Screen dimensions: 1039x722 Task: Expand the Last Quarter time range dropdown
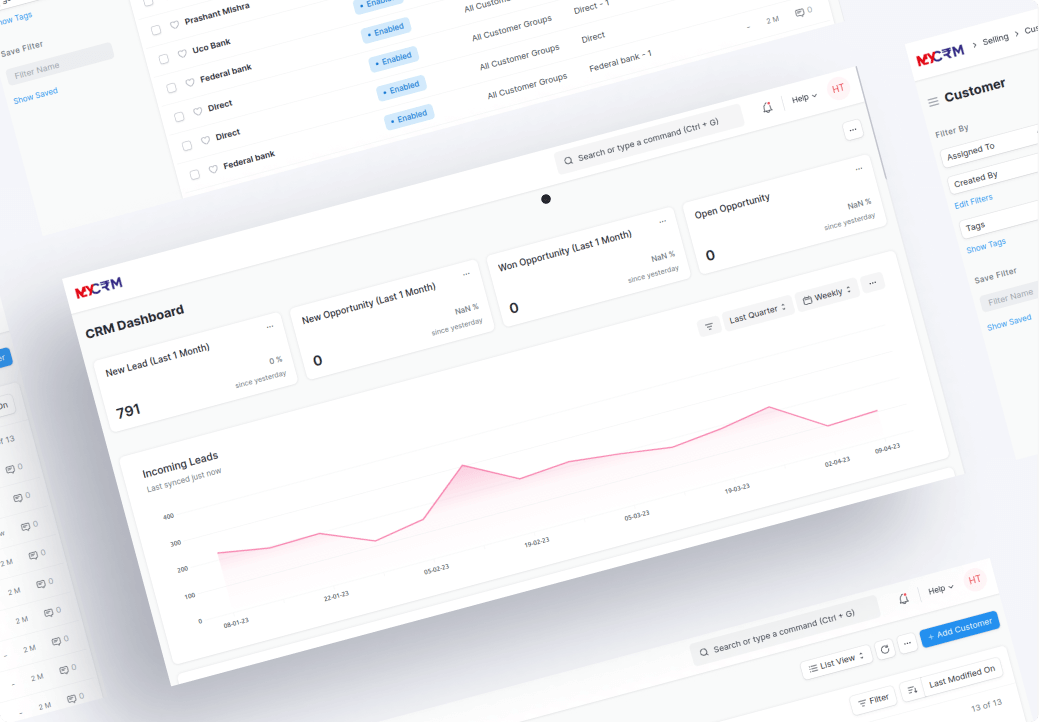(757, 313)
